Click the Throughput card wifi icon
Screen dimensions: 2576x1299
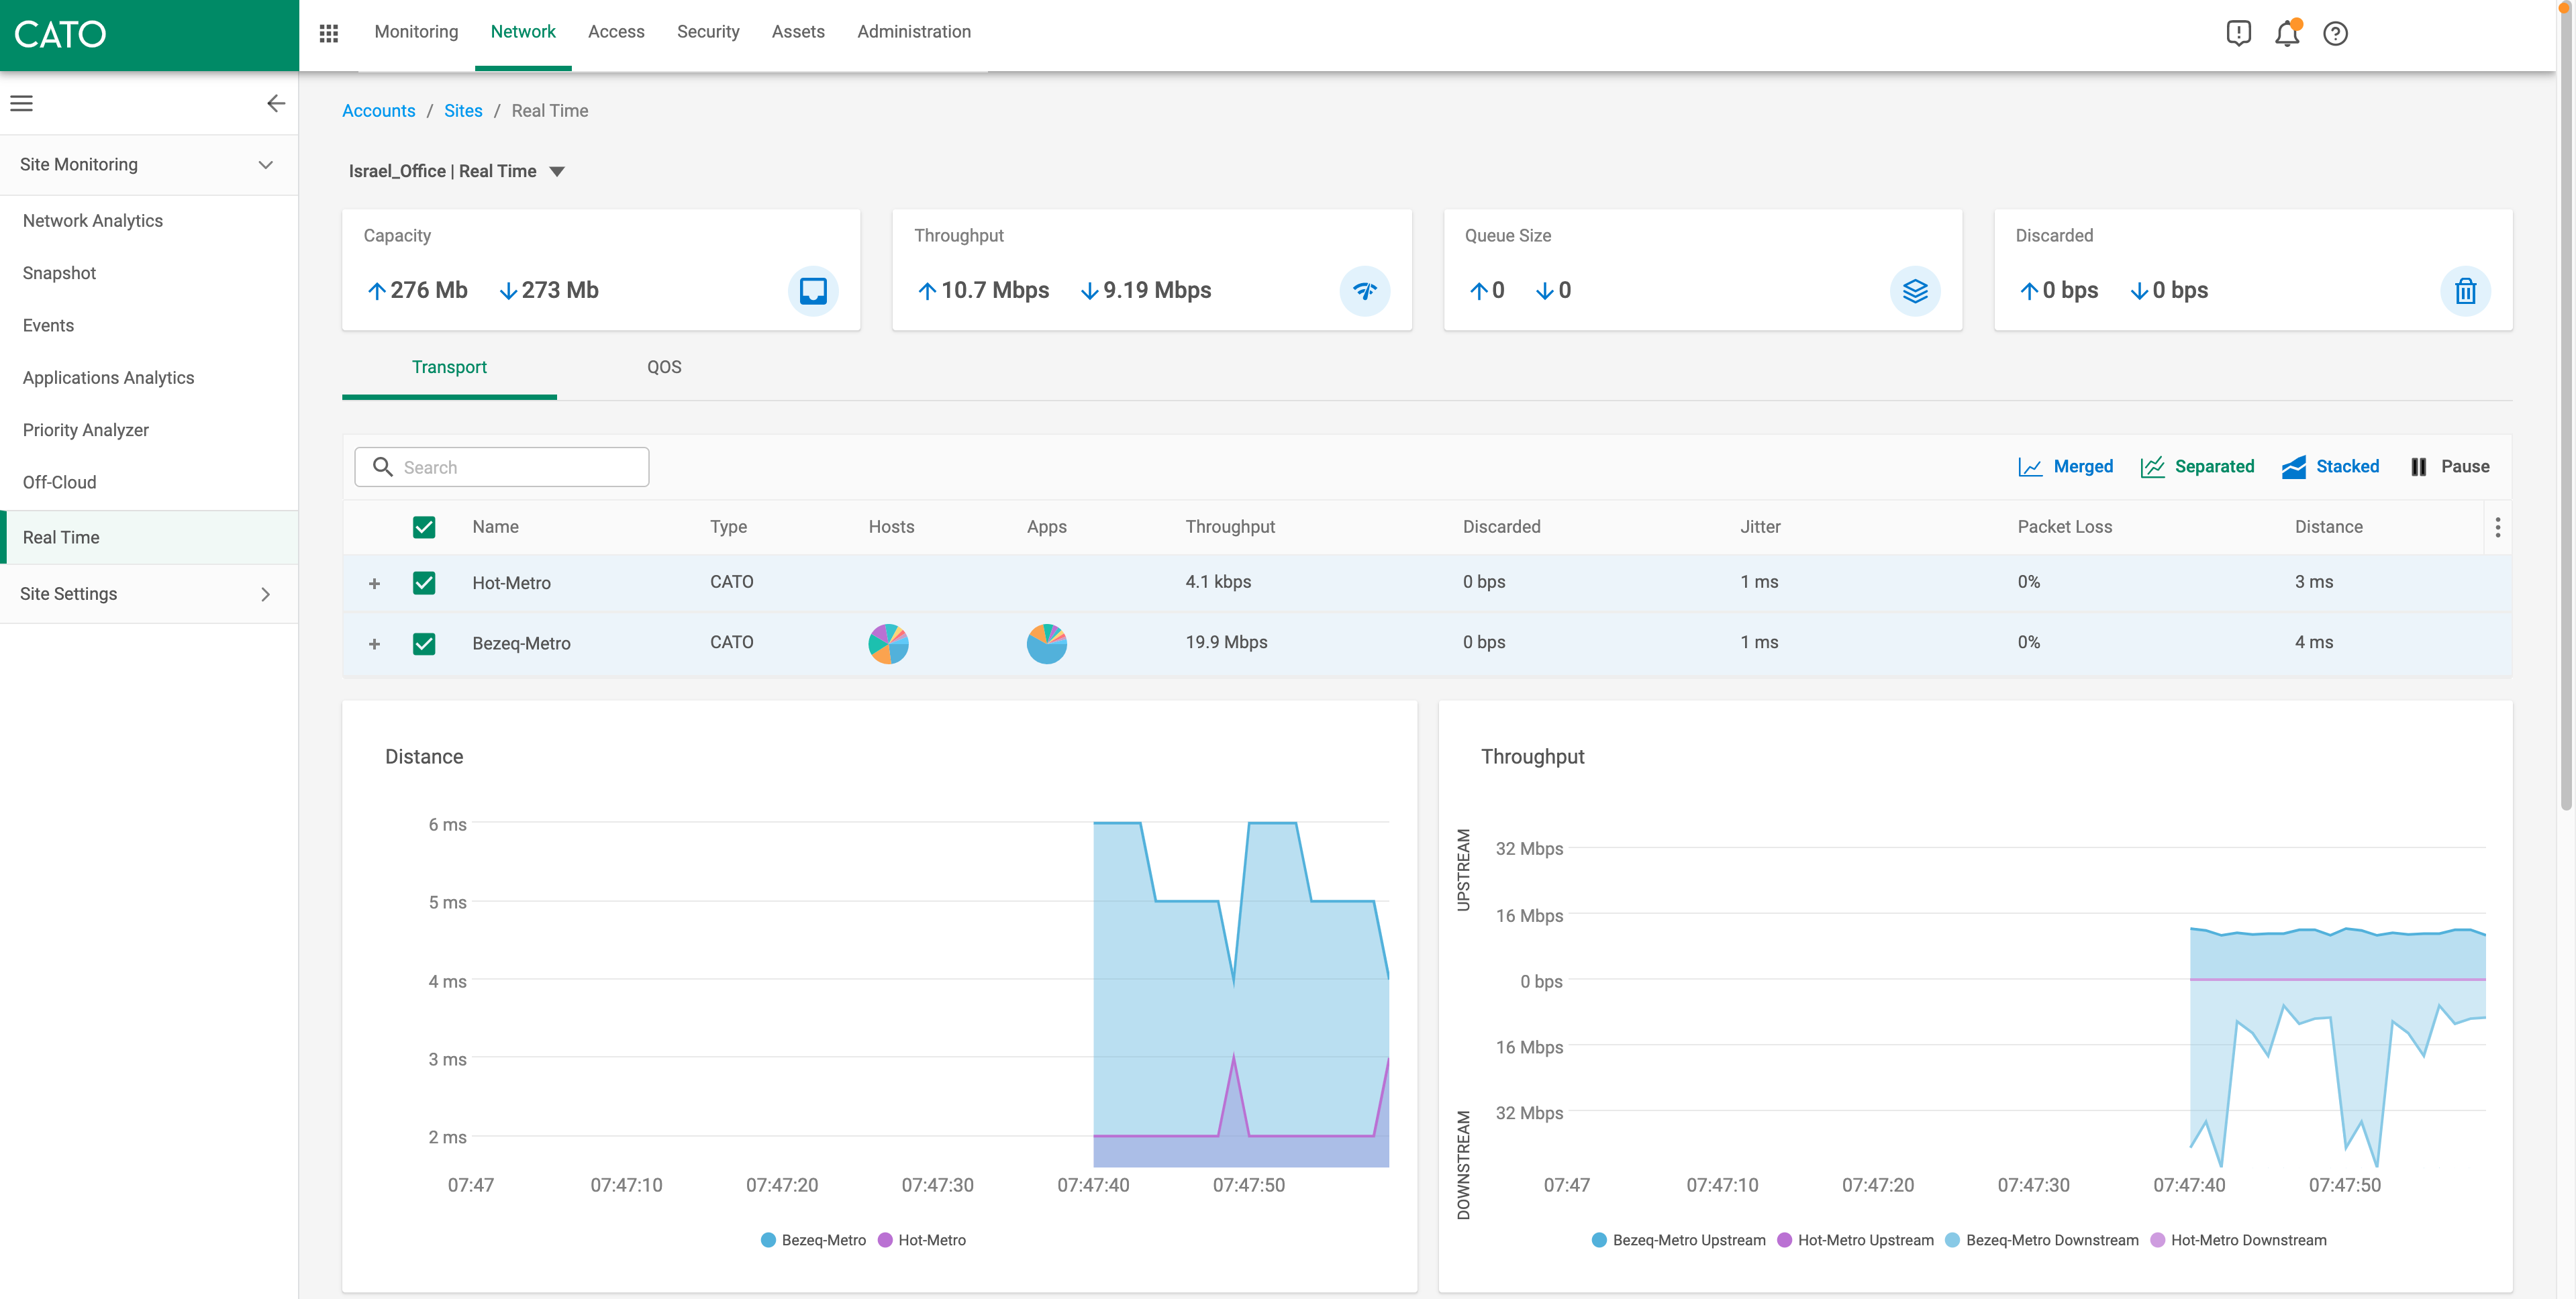pyautogui.click(x=1364, y=291)
